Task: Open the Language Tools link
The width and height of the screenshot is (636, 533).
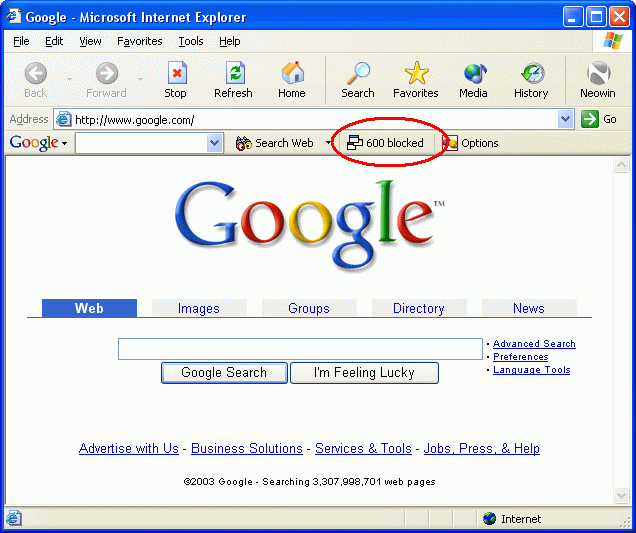Action: [531, 370]
